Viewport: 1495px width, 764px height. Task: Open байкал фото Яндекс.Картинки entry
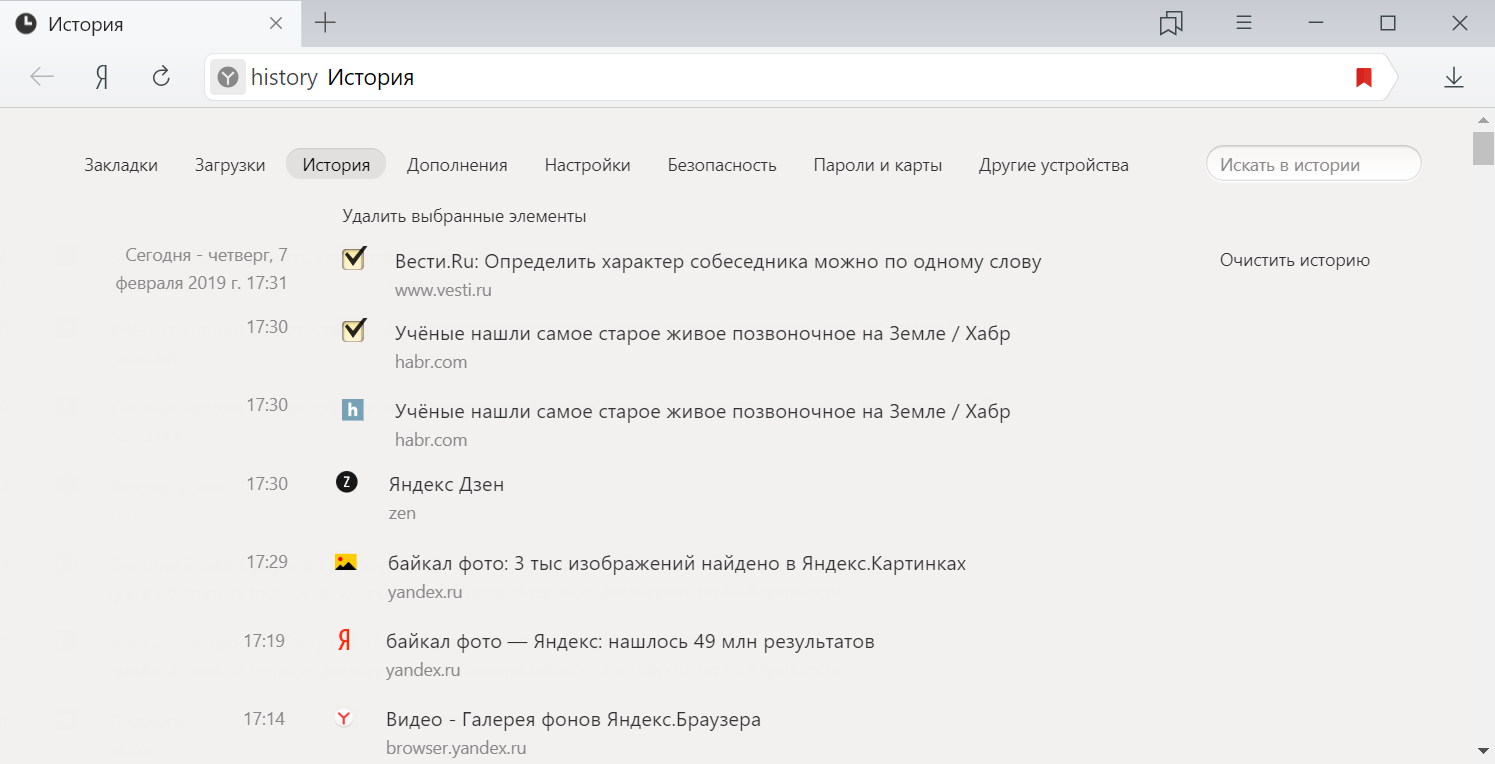pyautogui.click(x=677, y=564)
